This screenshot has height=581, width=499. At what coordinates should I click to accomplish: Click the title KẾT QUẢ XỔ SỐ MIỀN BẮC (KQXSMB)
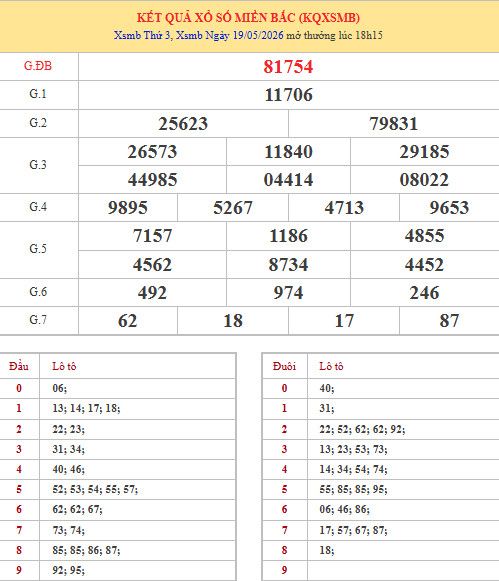pos(248,18)
